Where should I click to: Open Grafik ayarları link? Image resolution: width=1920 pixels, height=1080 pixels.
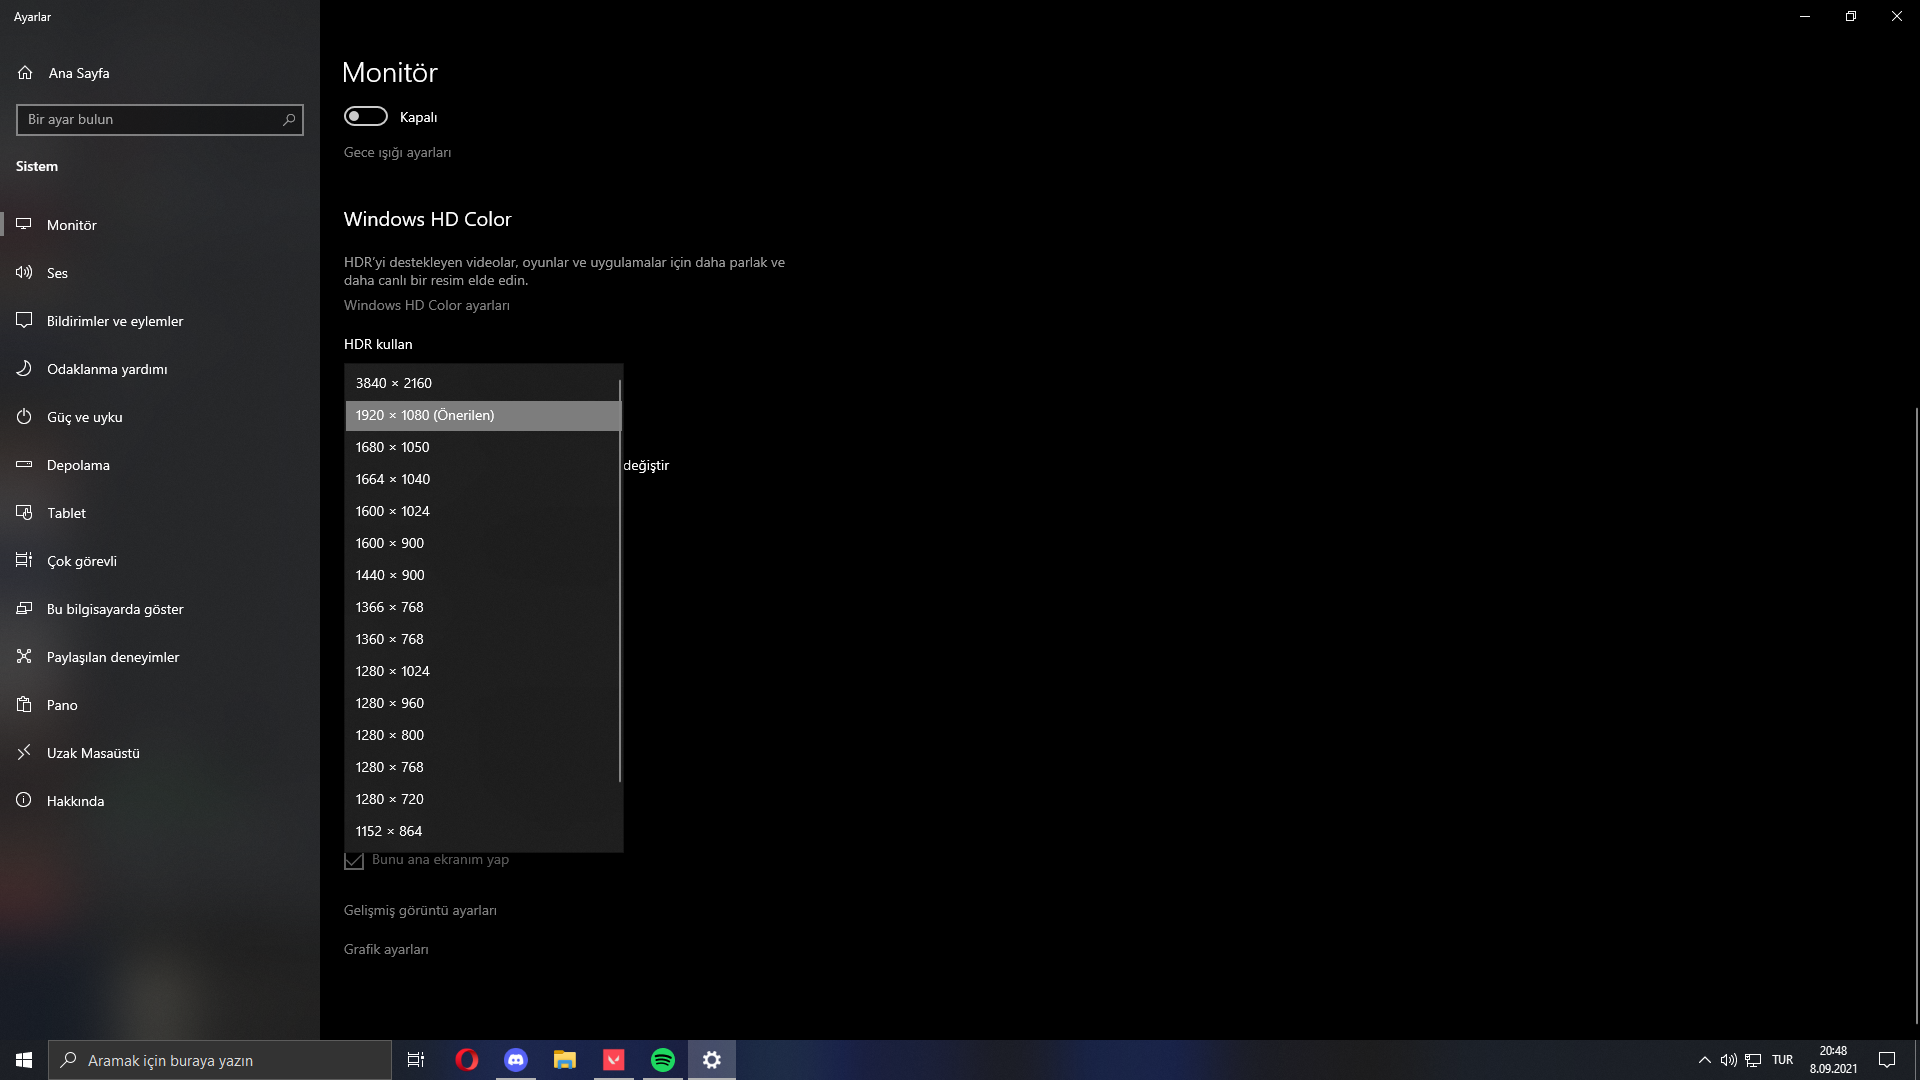[x=386, y=949]
